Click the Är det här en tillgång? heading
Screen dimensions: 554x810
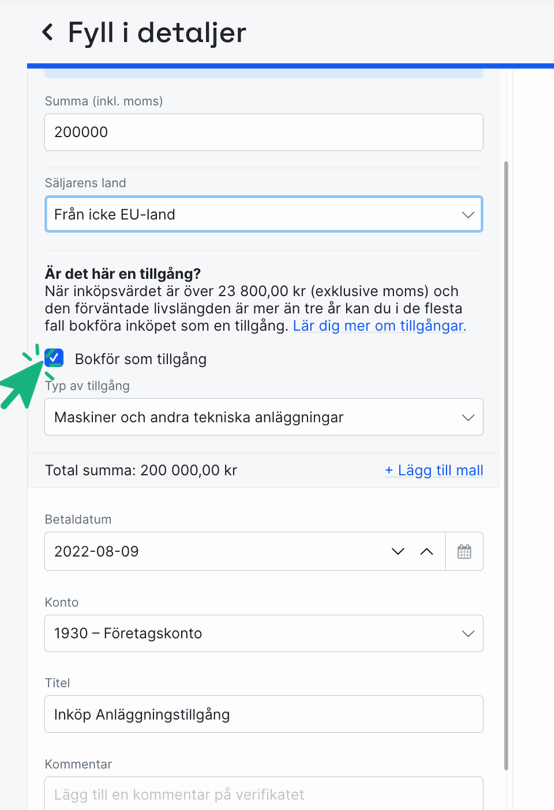[x=122, y=273]
